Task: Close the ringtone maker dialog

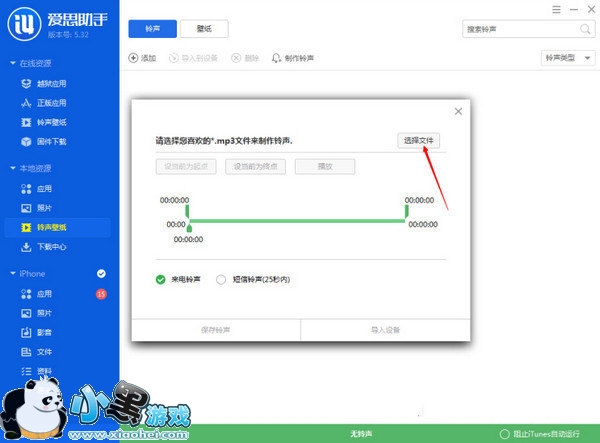Action: pos(458,111)
